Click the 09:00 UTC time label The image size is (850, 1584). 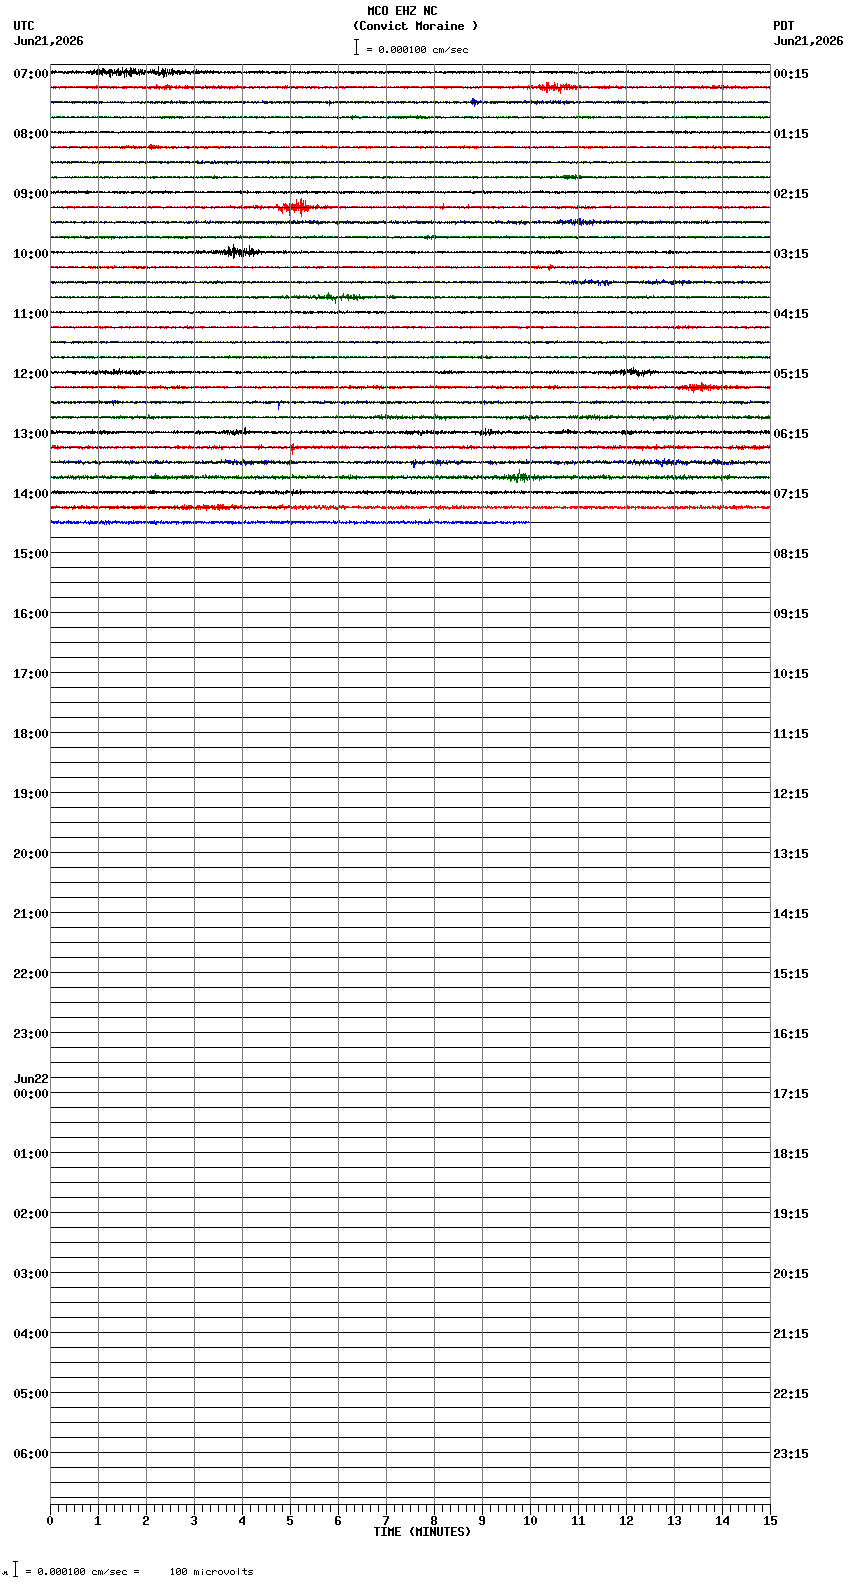point(31,193)
